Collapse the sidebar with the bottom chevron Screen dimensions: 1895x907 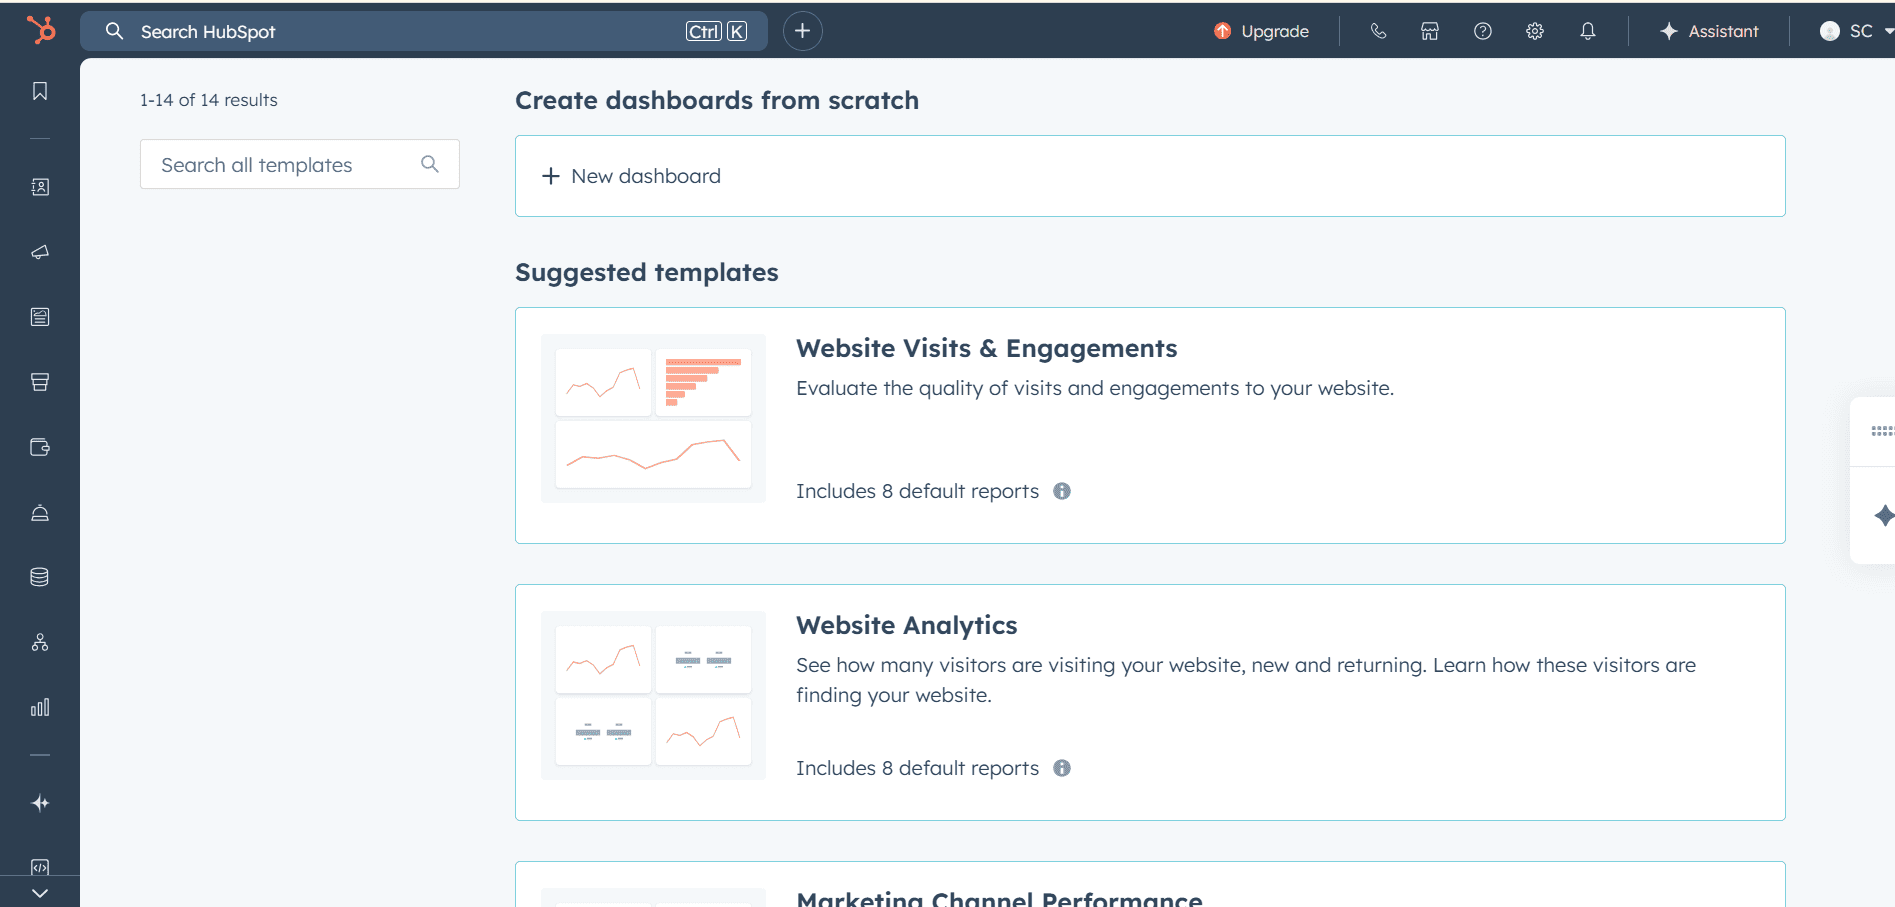click(x=39, y=891)
